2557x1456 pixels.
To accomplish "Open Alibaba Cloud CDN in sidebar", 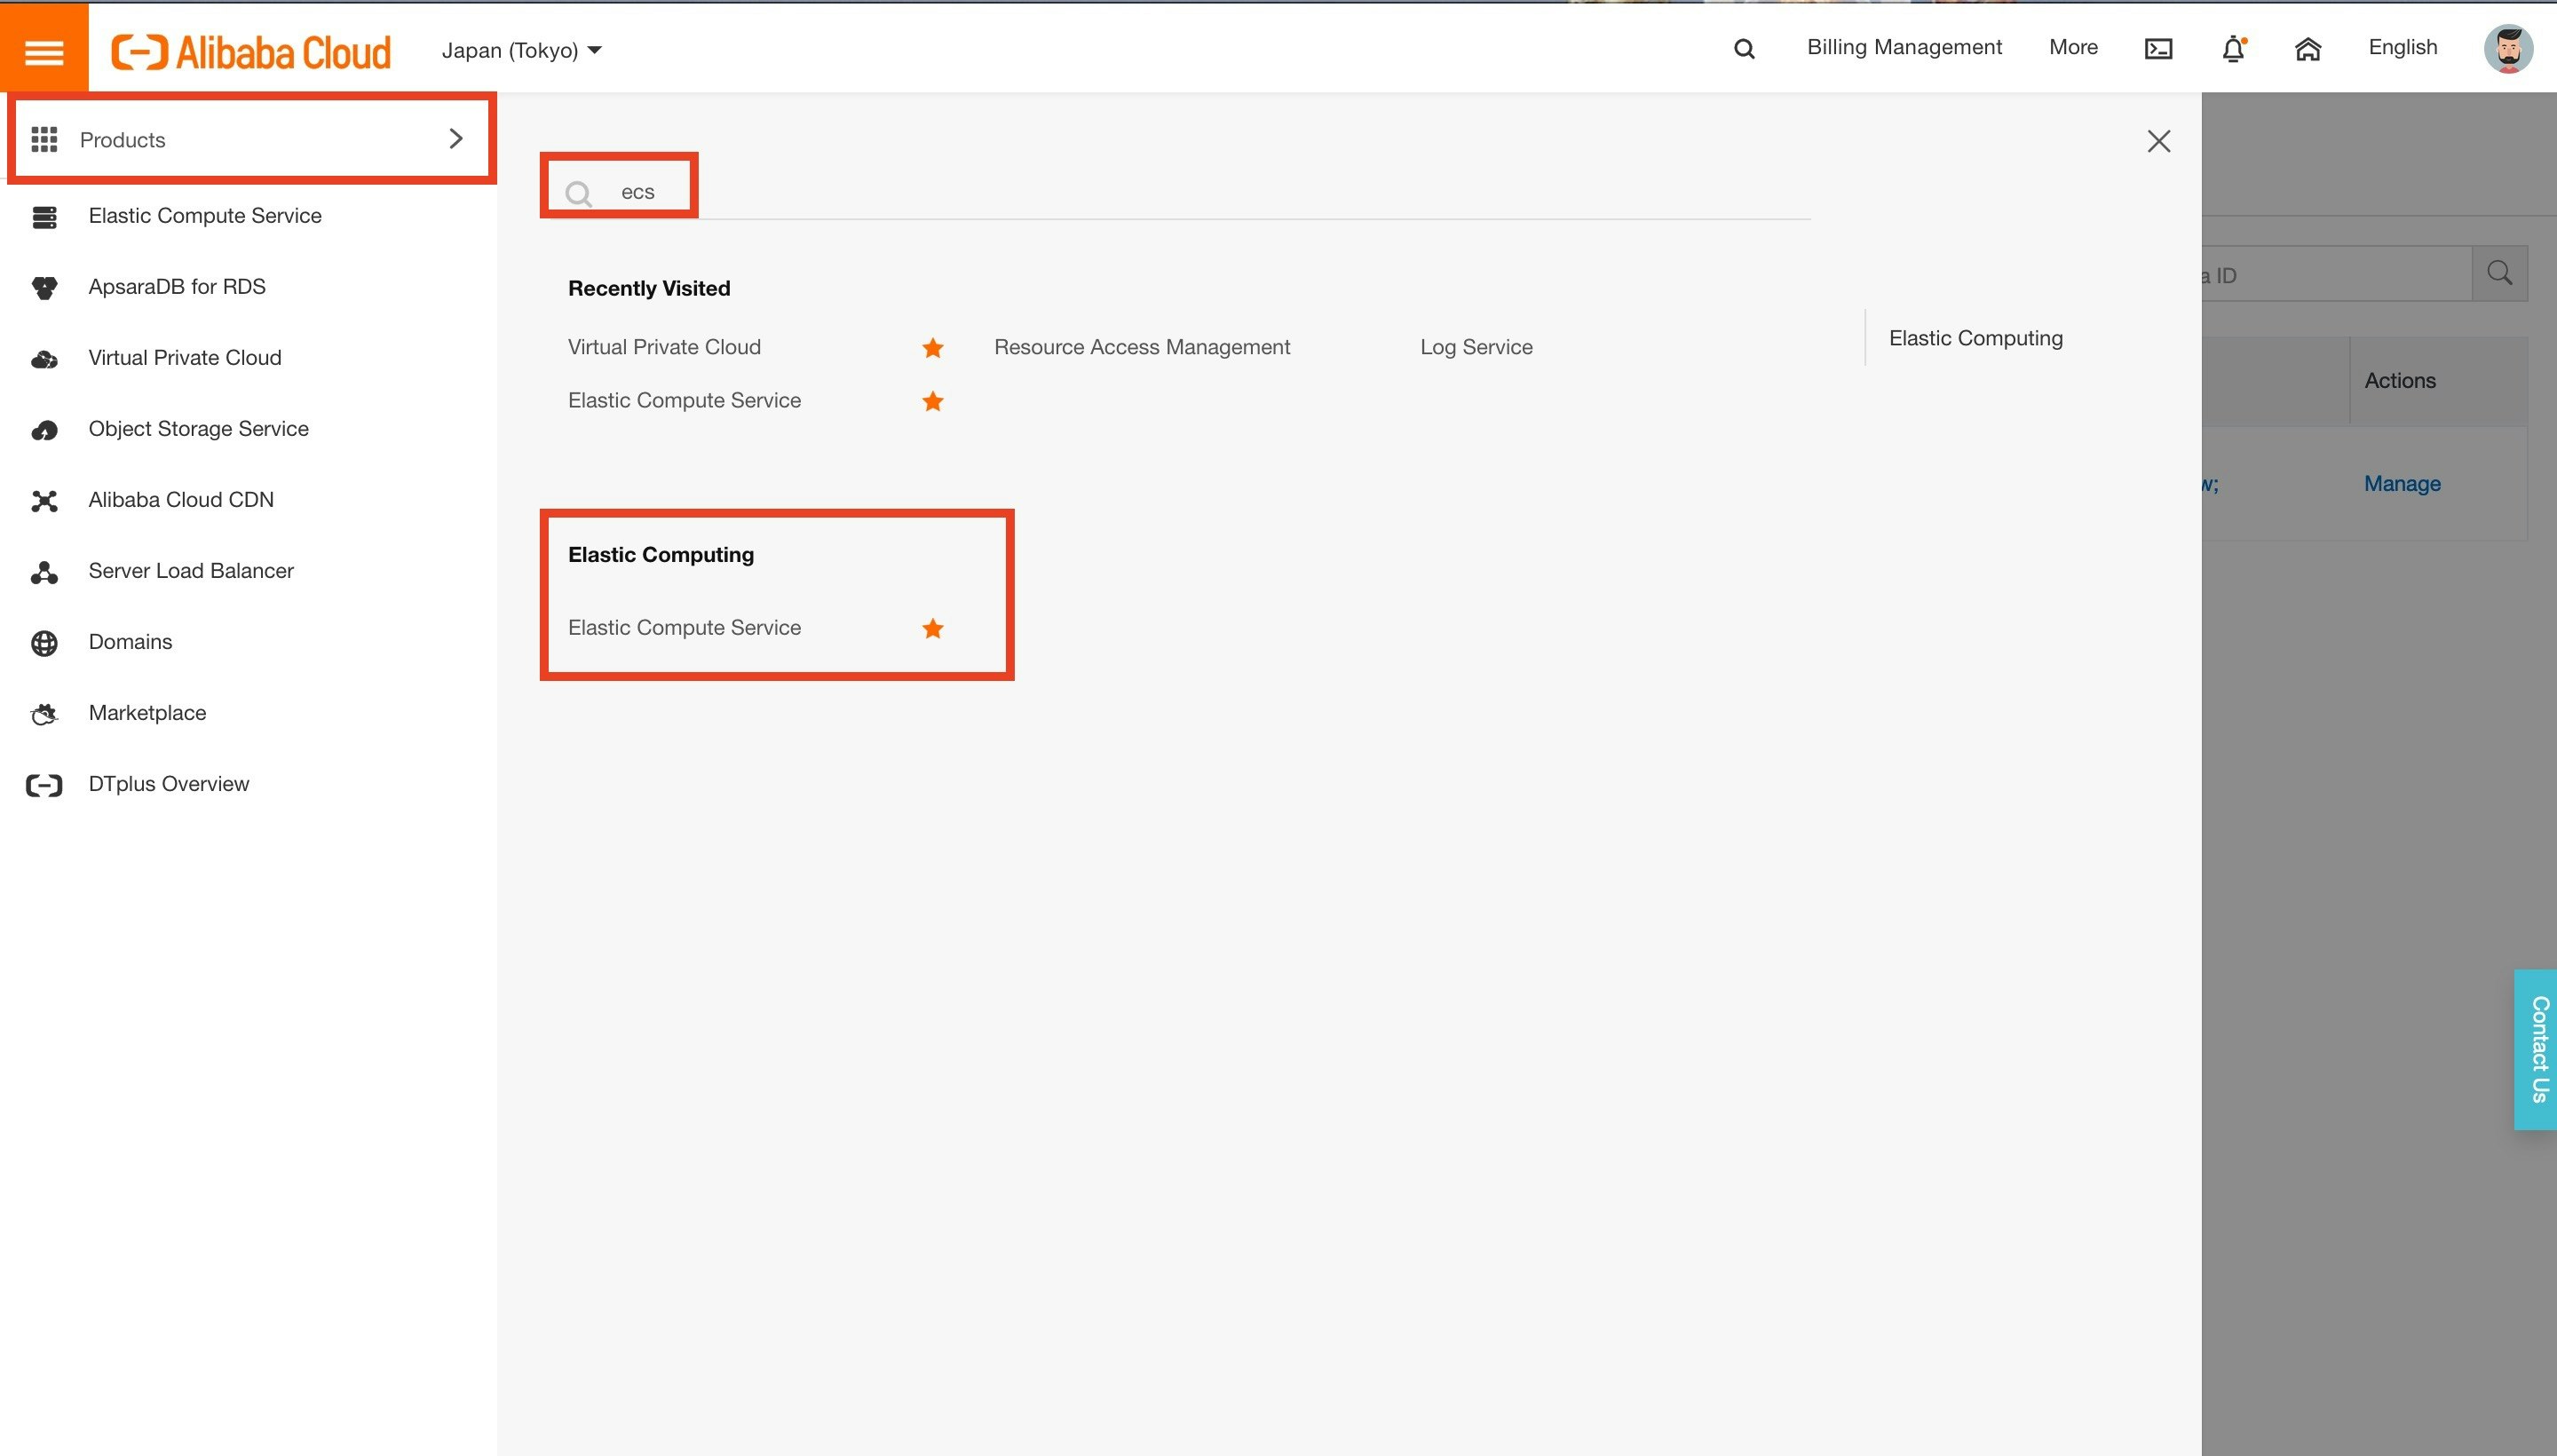I will tap(181, 499).
